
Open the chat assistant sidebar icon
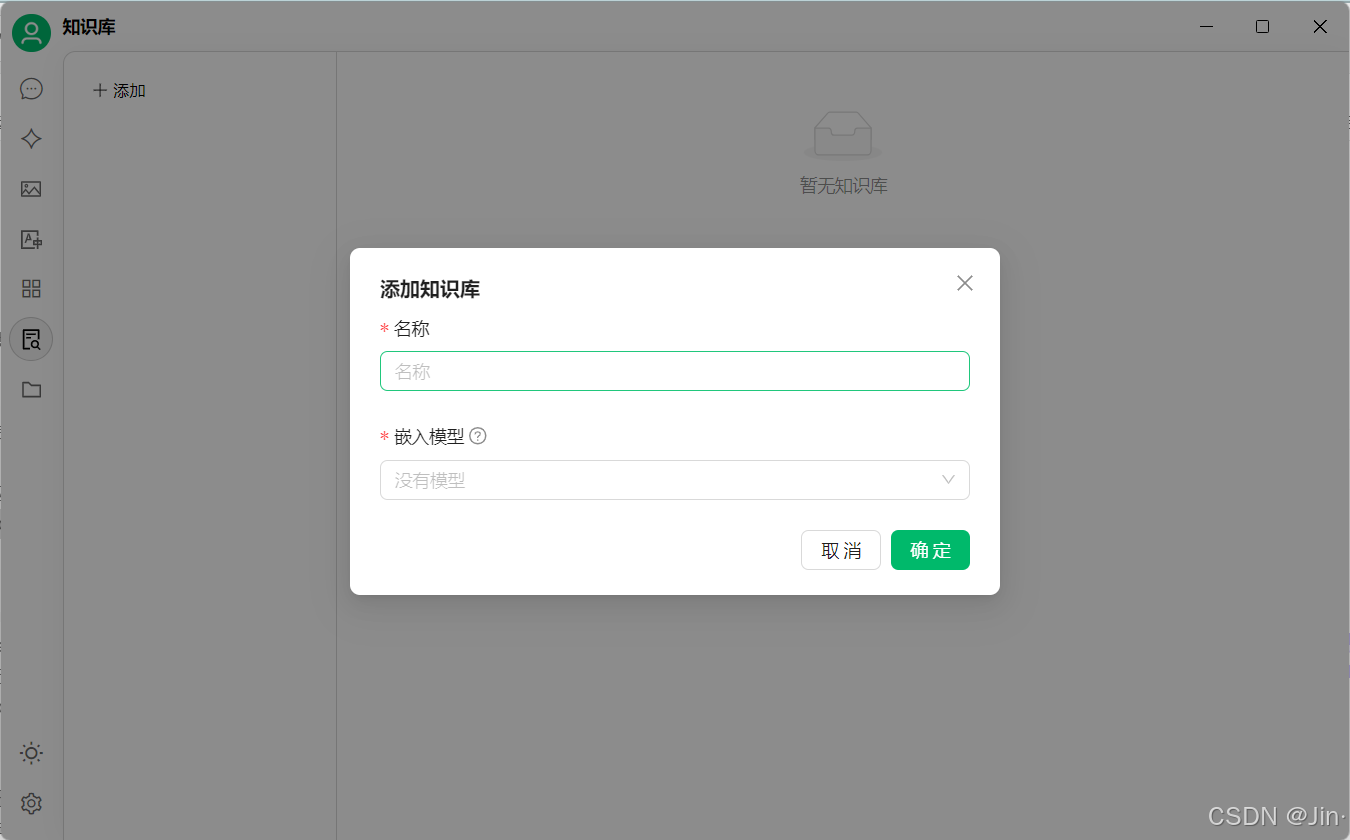coord(31,89)
